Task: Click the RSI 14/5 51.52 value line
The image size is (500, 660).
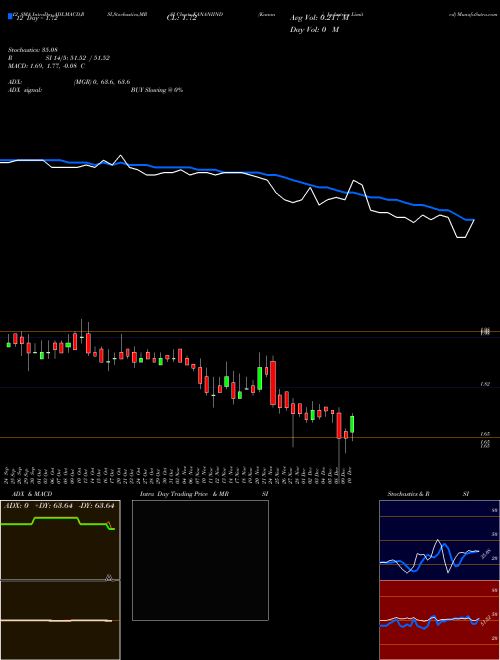Action: click(x=59, y=58)
